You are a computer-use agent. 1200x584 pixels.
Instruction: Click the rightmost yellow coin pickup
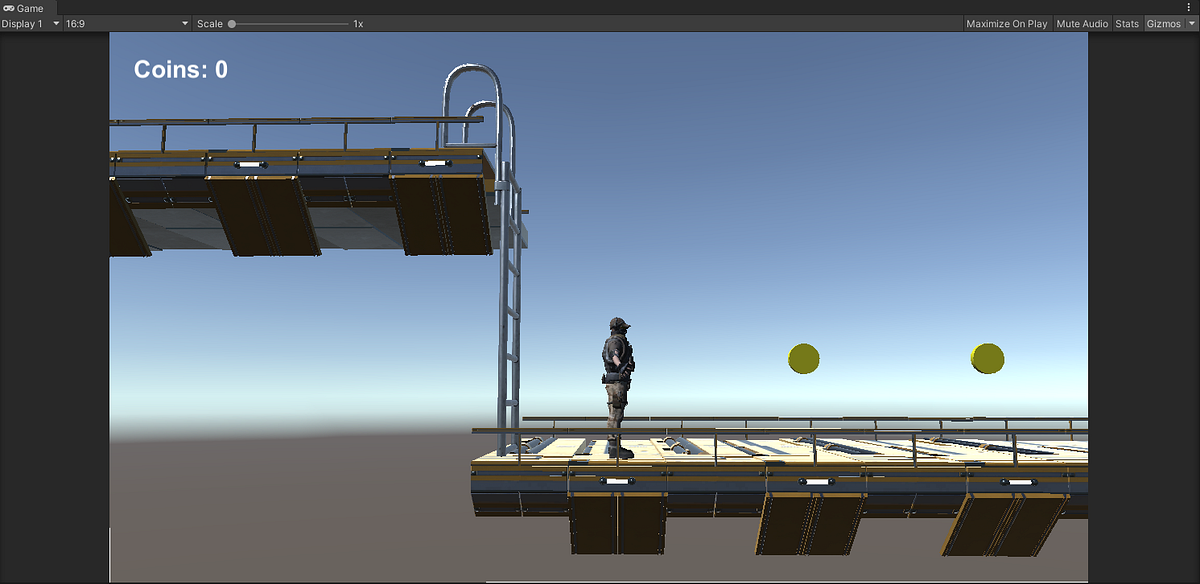(x=987, y=360)
